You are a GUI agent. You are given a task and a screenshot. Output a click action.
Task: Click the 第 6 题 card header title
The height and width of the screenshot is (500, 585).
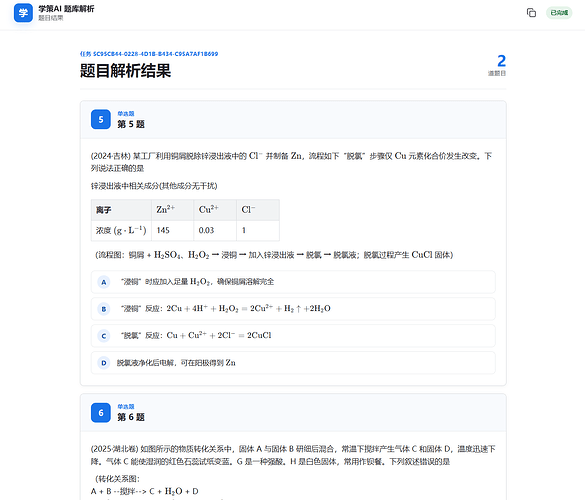pos(131,417)
